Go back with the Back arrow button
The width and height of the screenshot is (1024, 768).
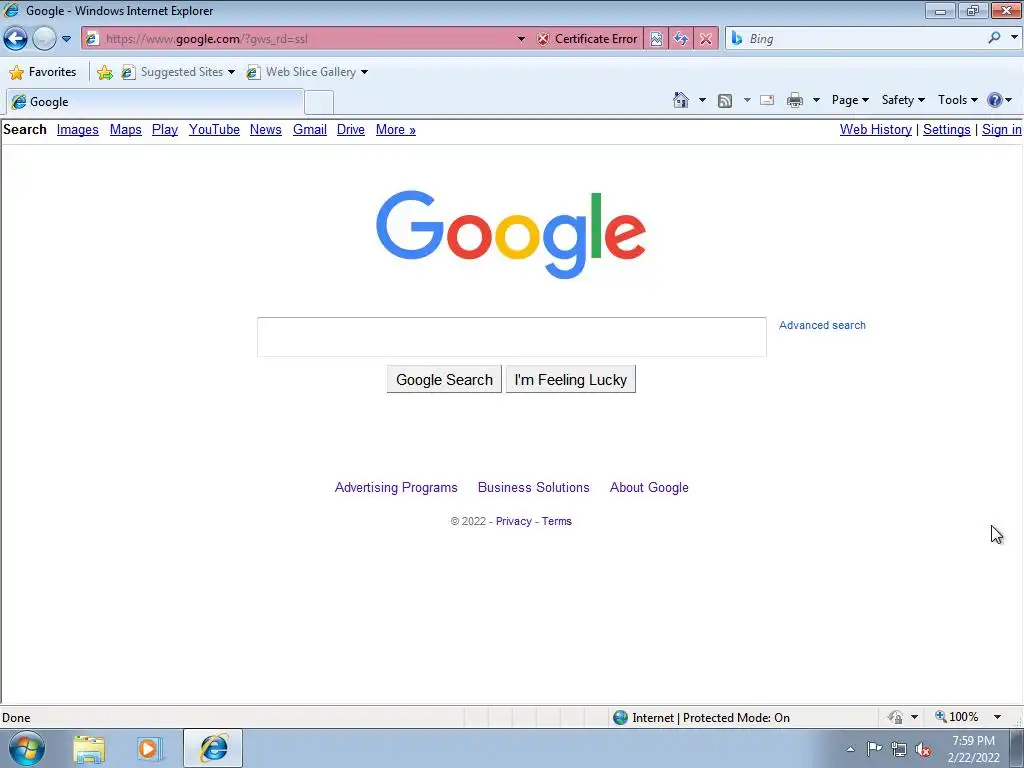[x=16, y=39]
